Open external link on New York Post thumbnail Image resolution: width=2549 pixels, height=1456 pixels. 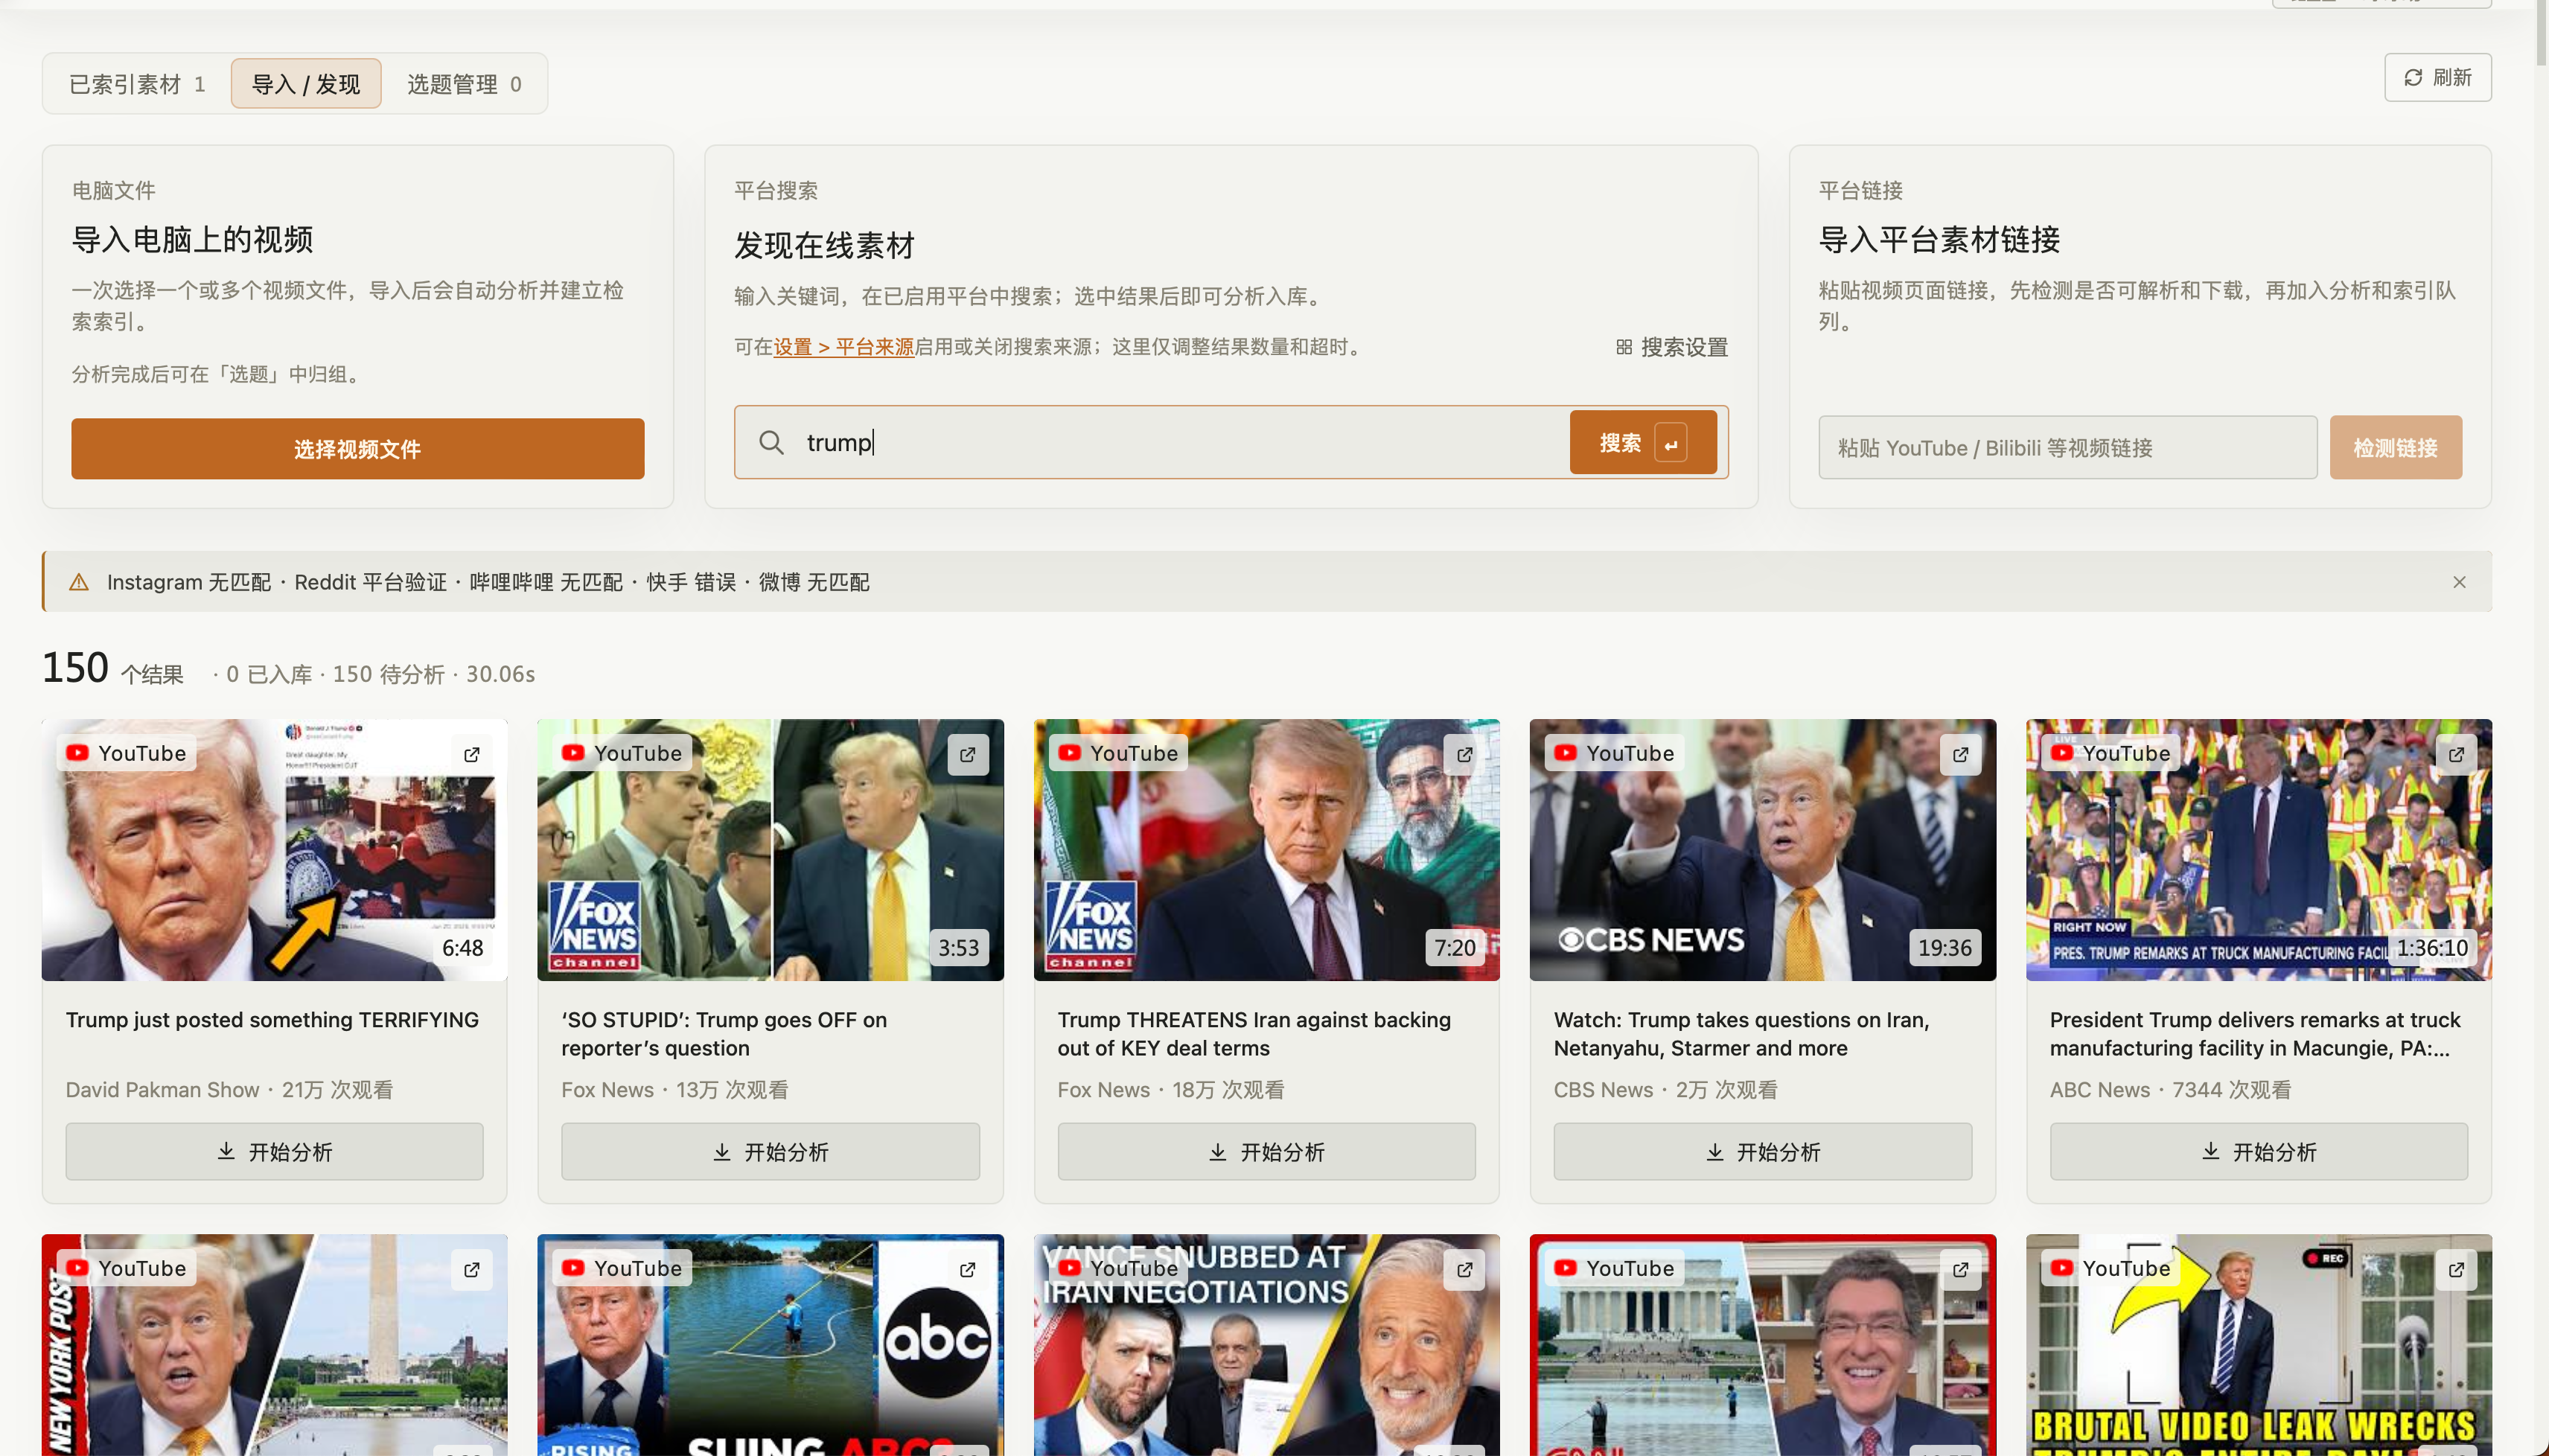(x=472, y=1270)
